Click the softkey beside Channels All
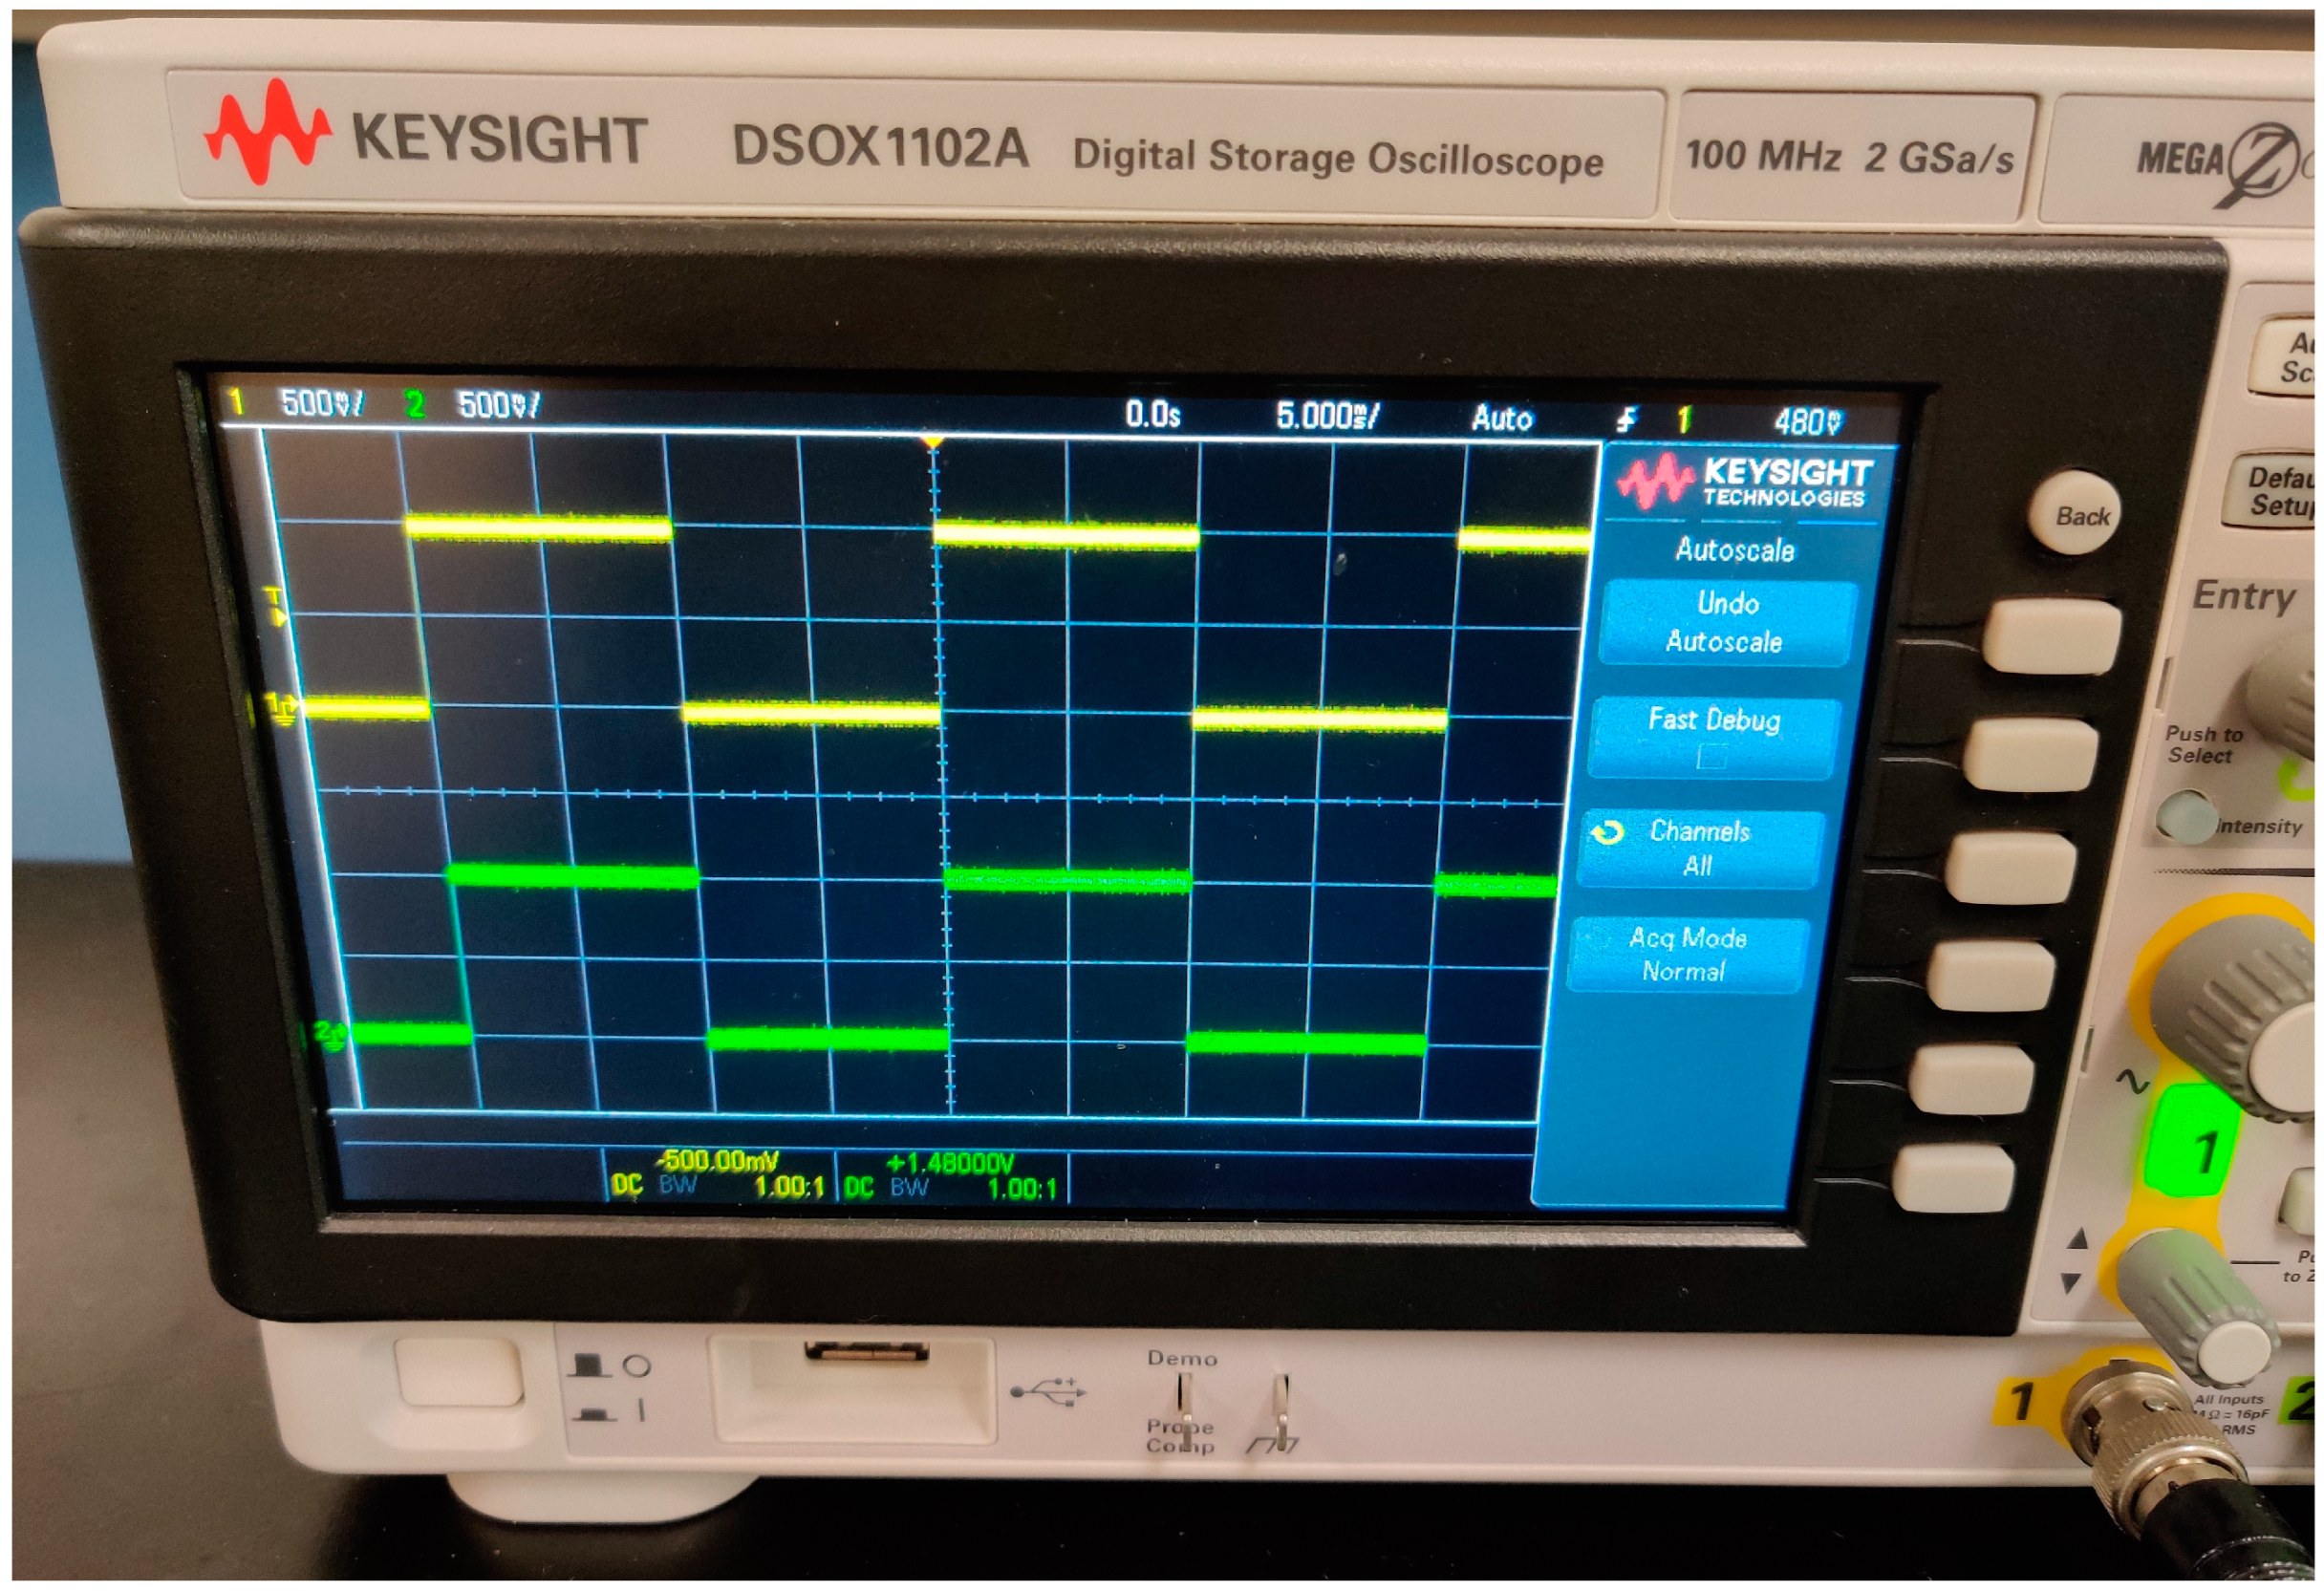 [x=2011, y=869]
